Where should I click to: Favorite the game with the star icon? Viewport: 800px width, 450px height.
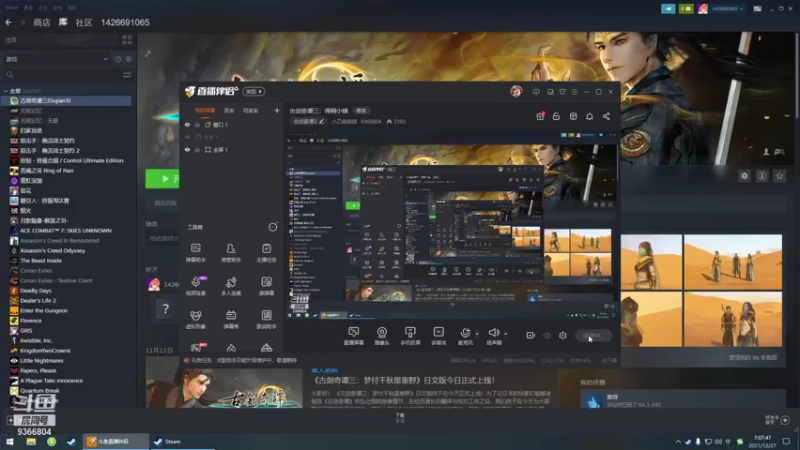779,176
